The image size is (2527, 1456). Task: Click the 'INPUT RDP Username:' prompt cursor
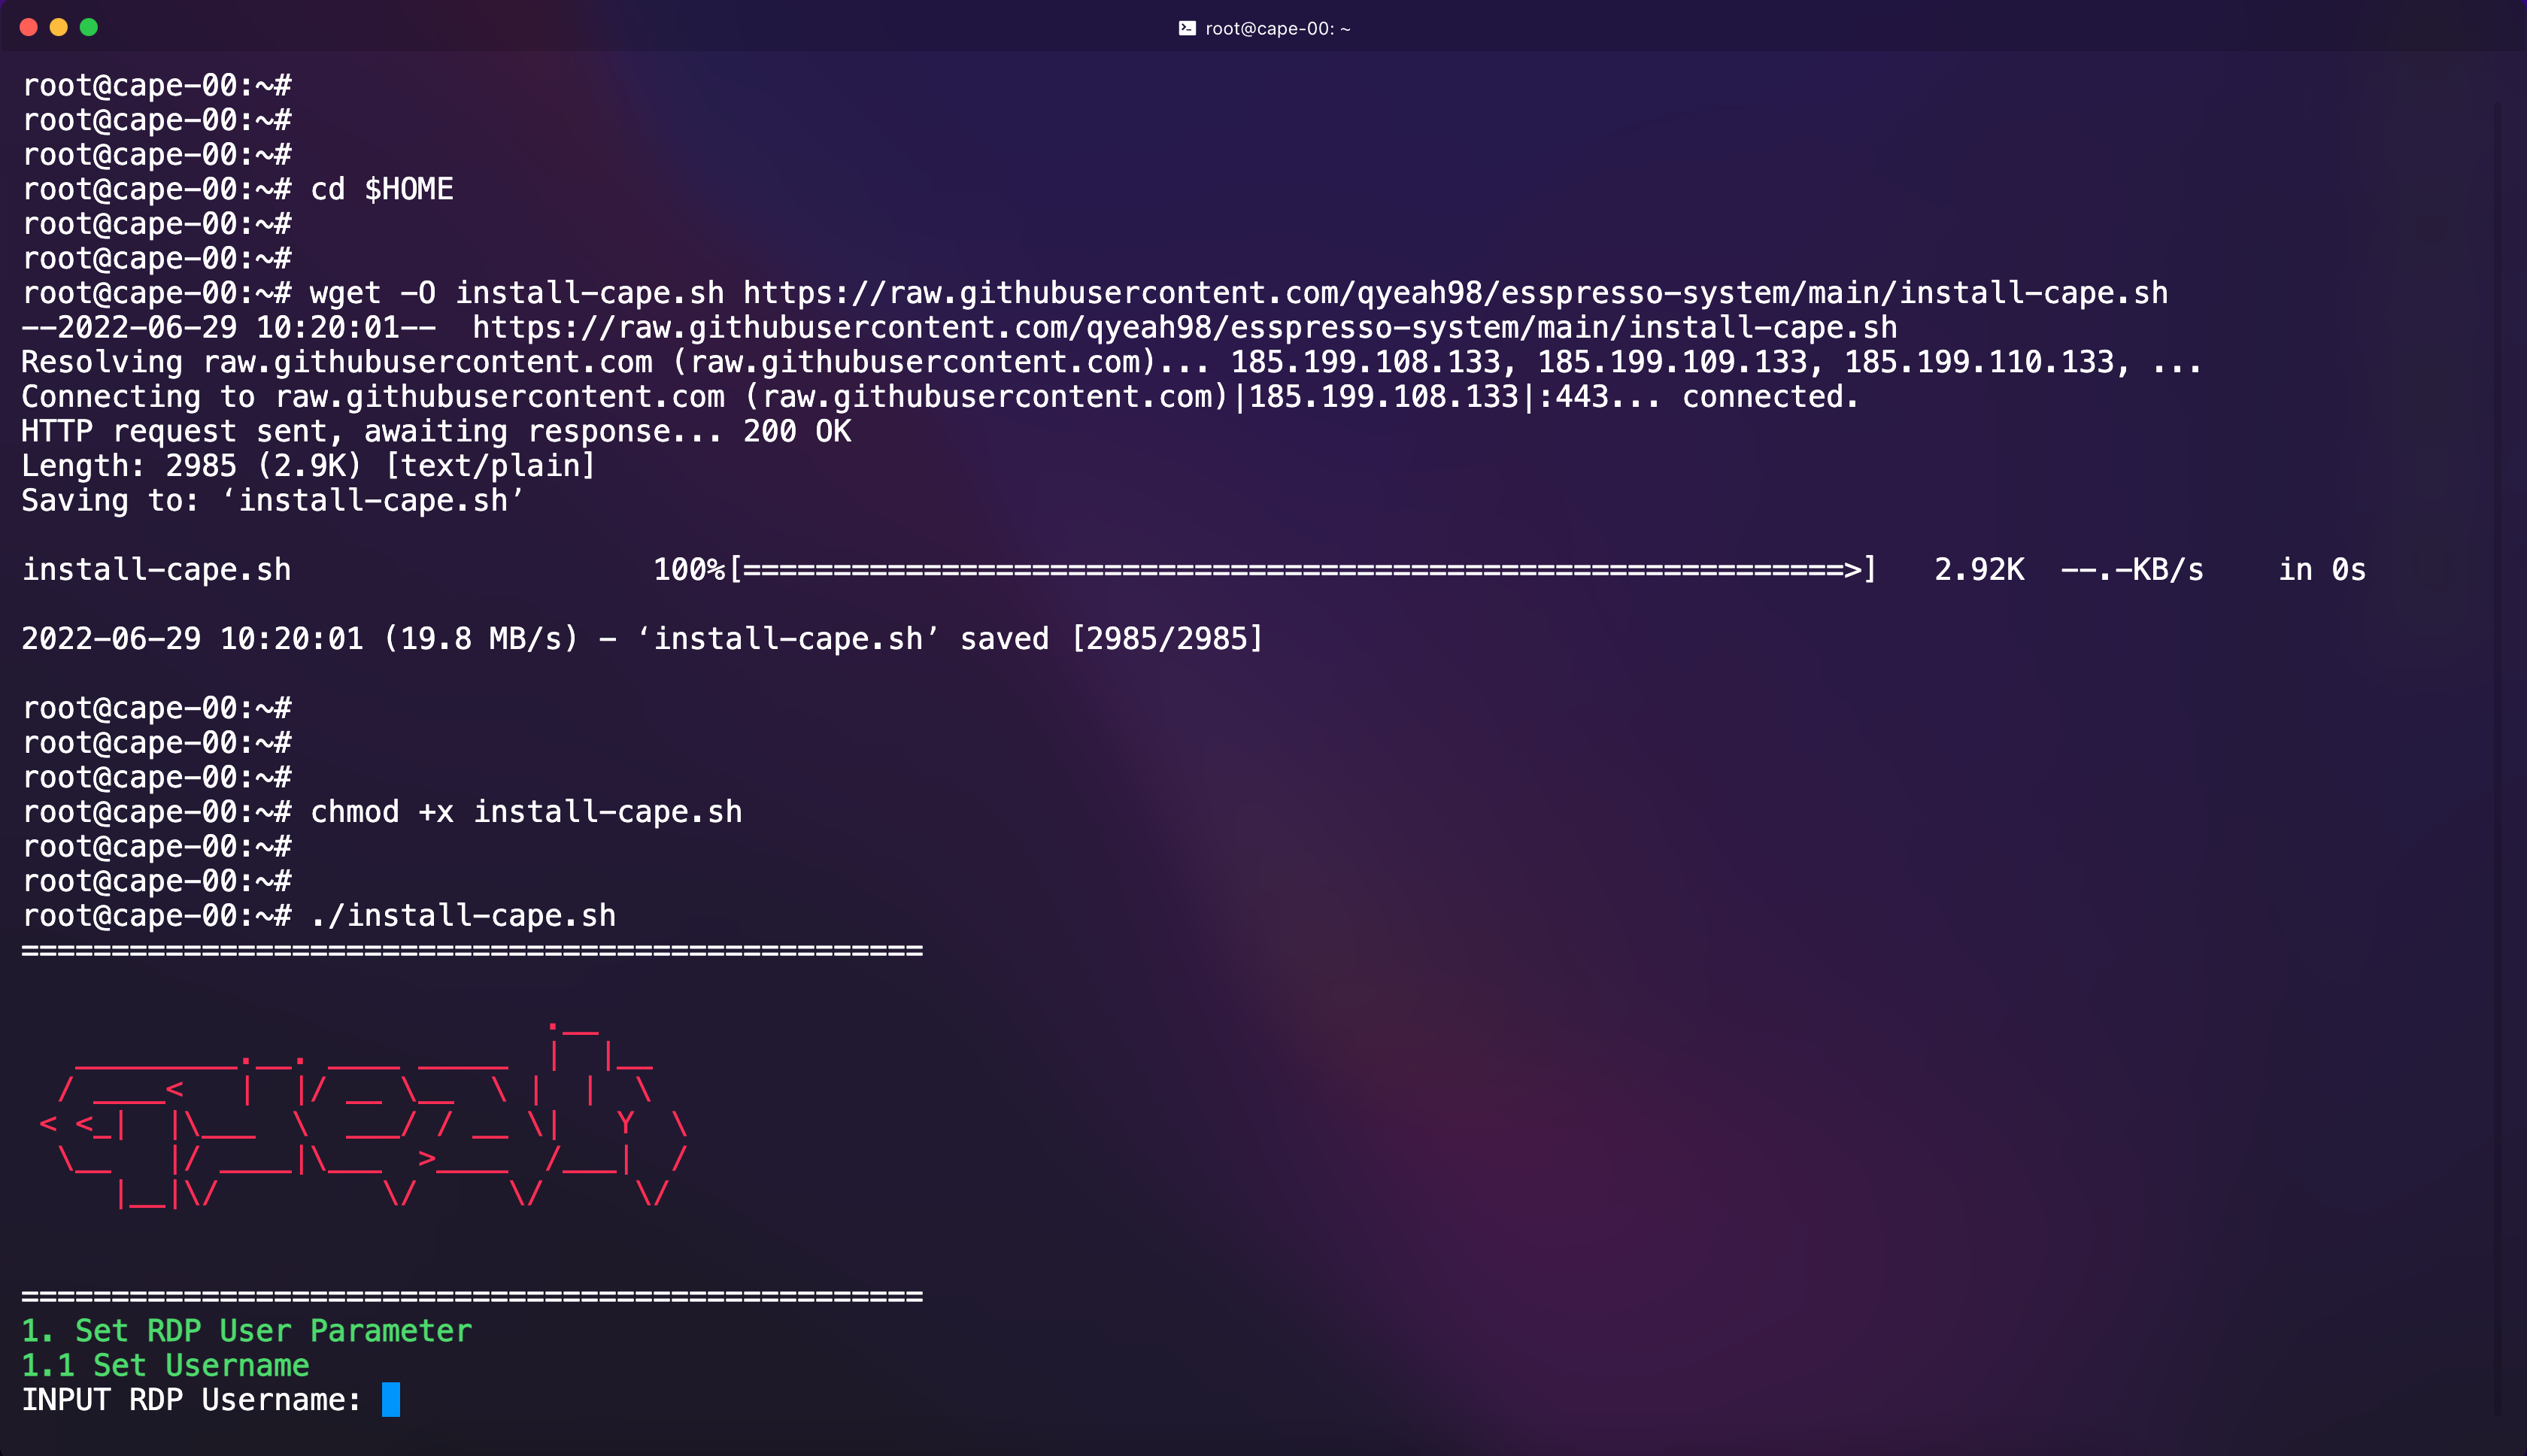[x=391, y=1399]
